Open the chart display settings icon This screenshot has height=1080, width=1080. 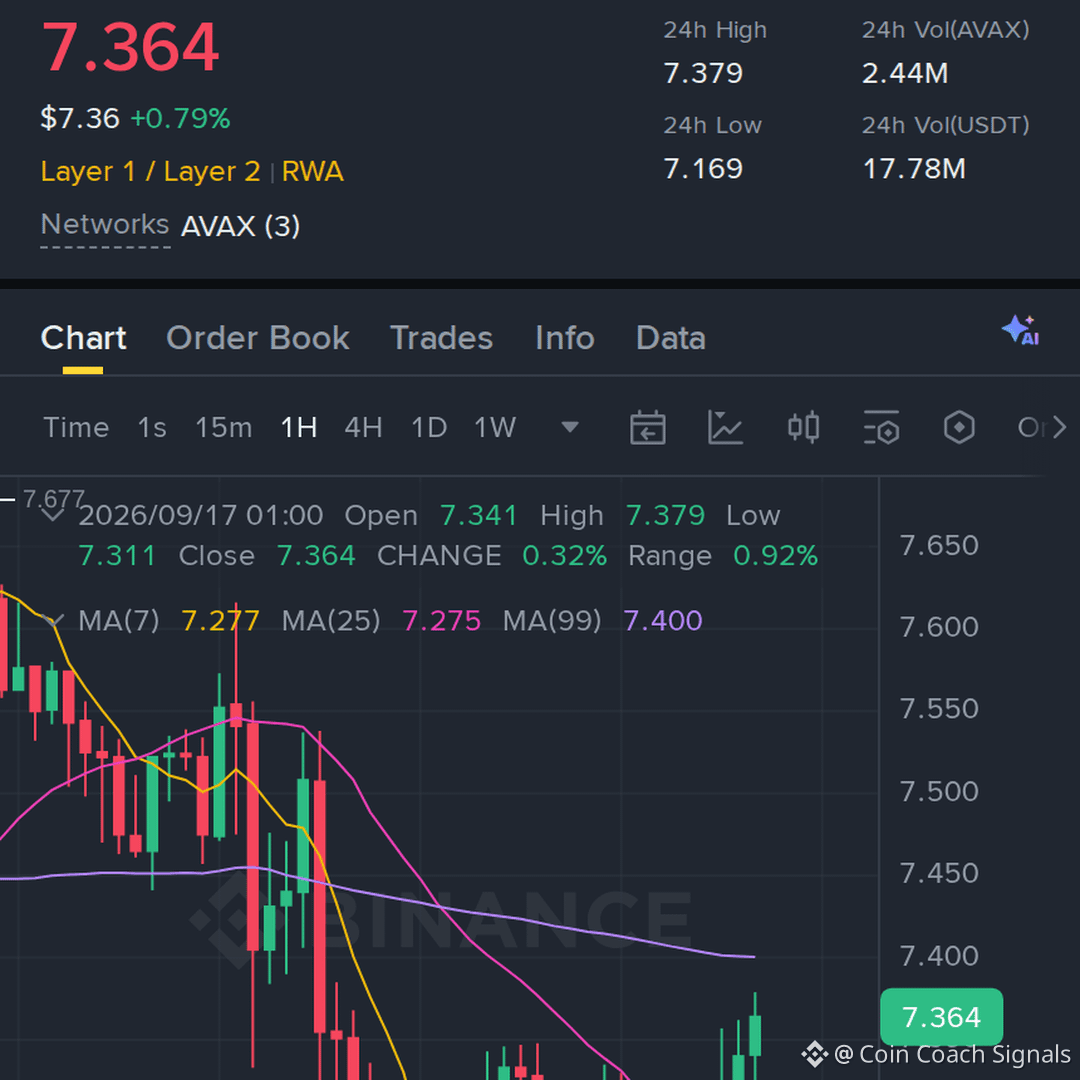tap(882, 428)
